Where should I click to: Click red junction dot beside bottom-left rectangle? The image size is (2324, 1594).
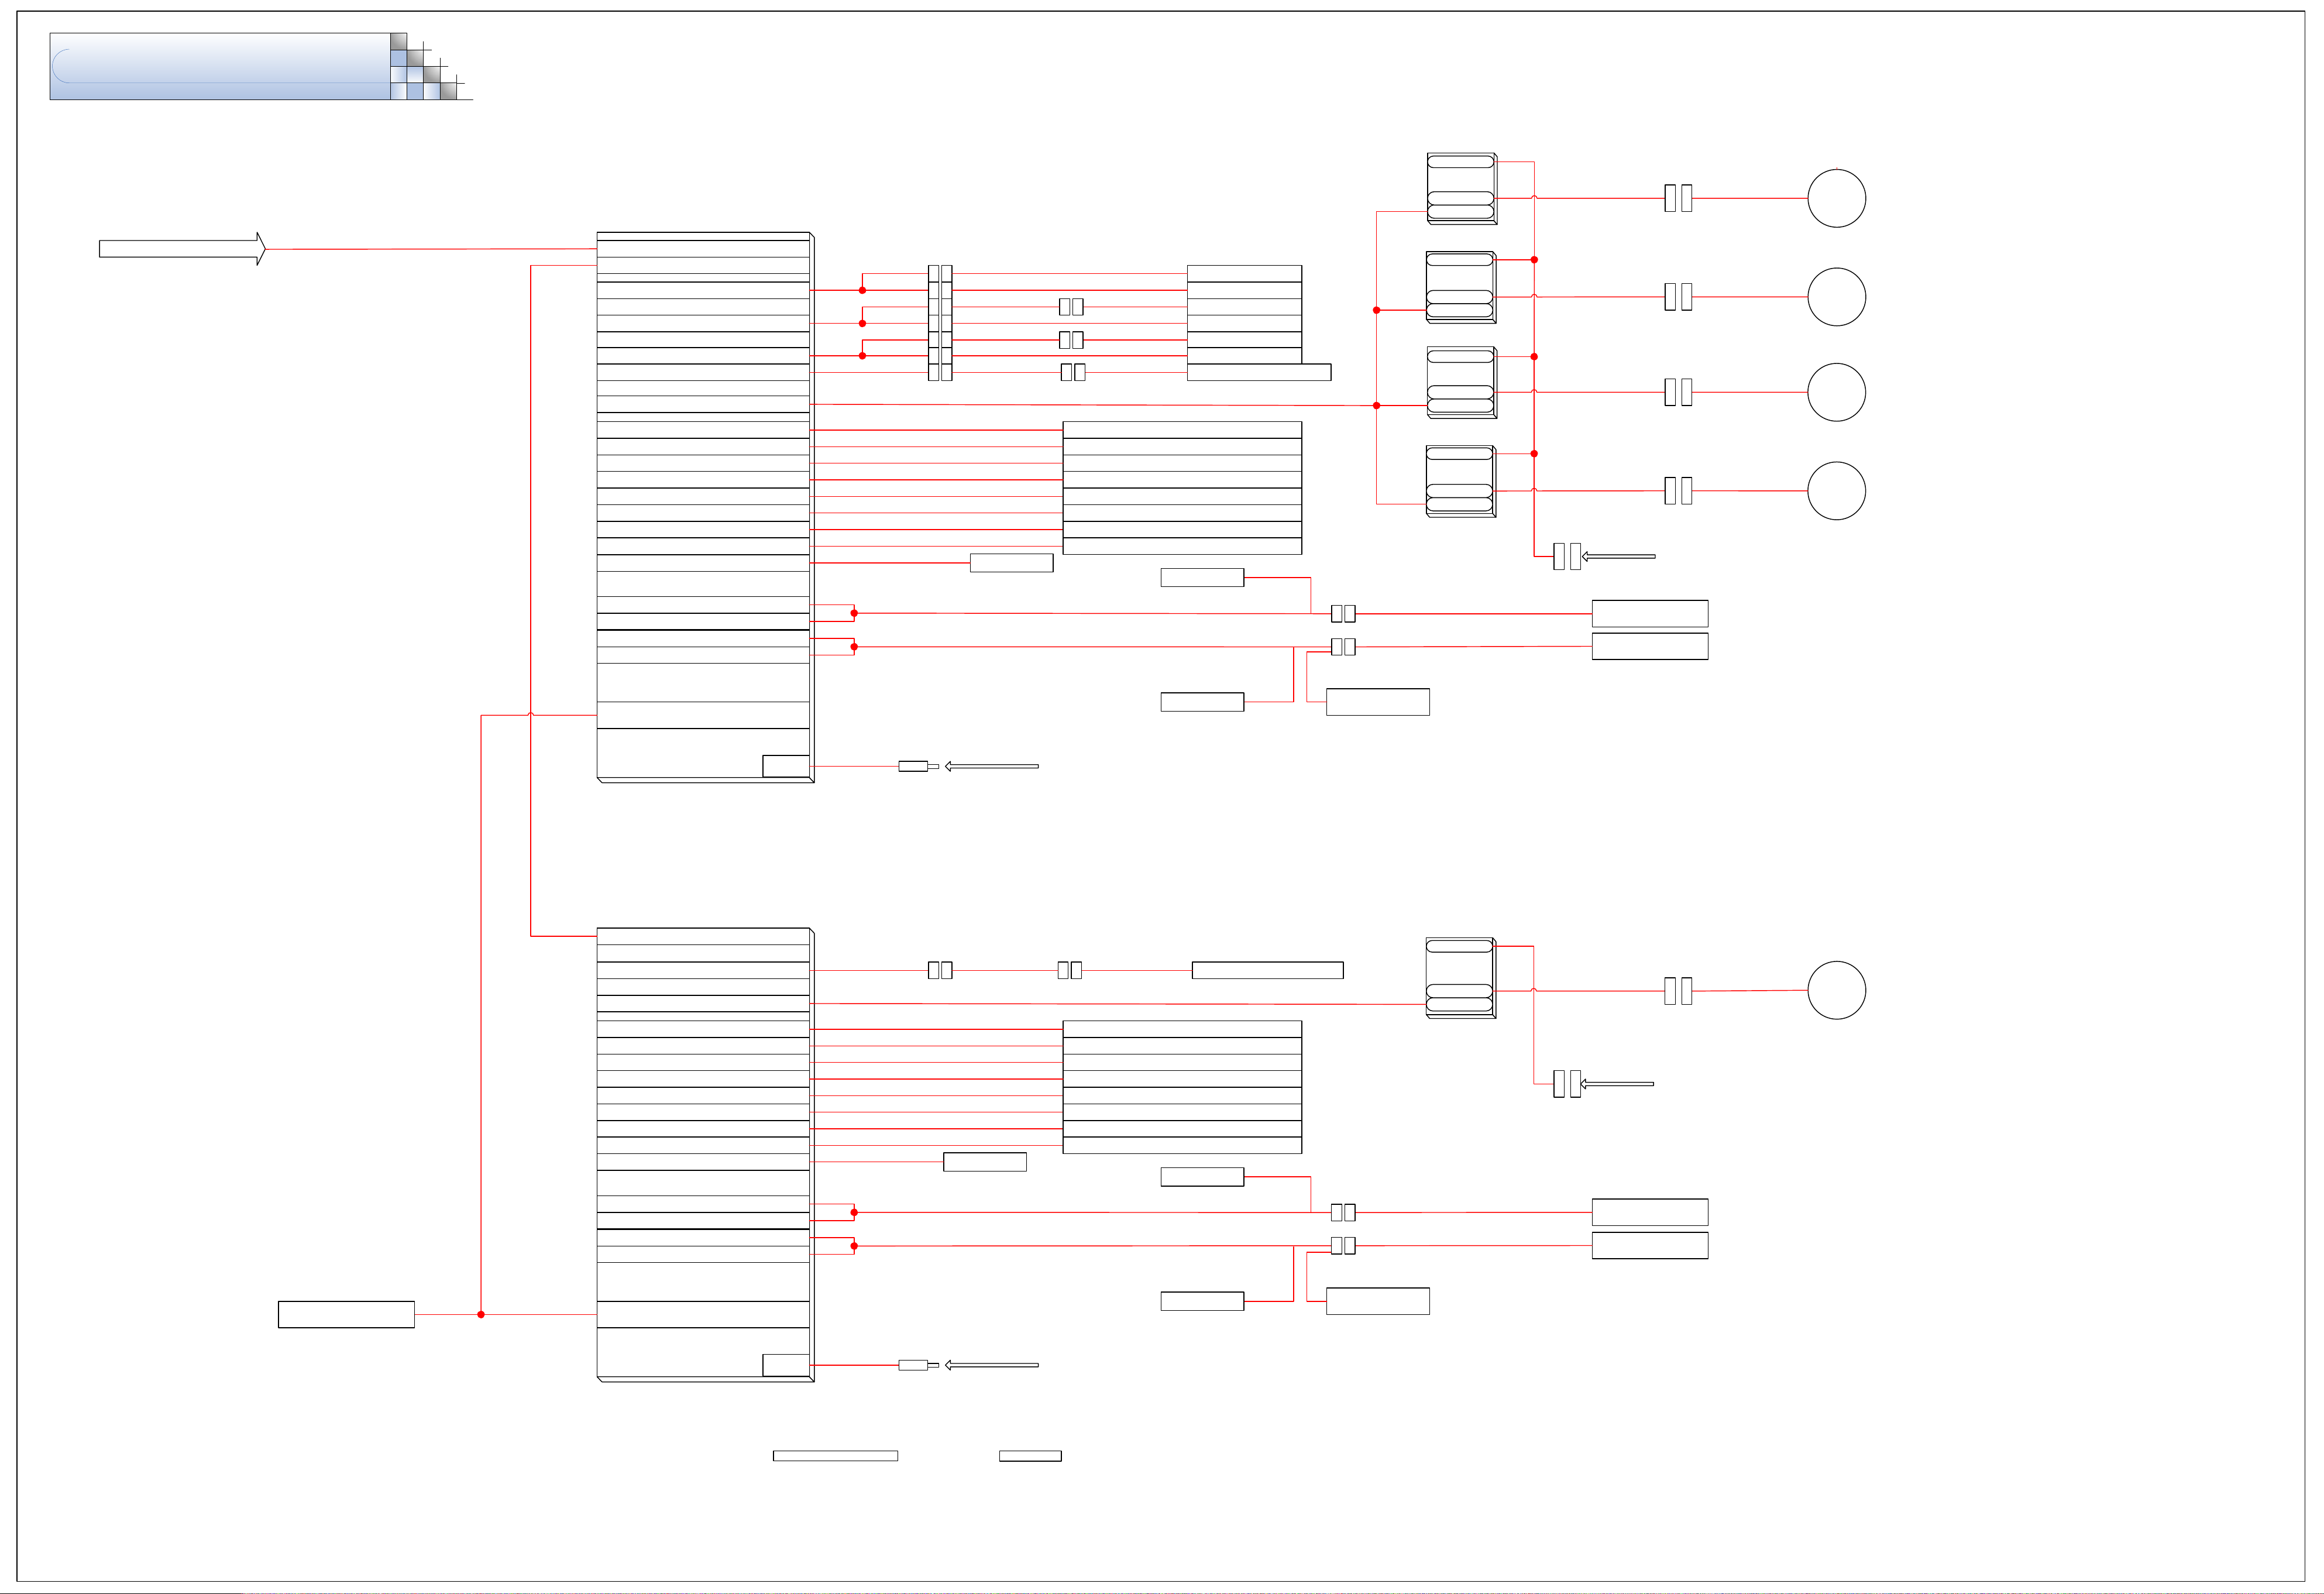(481, 1314)
